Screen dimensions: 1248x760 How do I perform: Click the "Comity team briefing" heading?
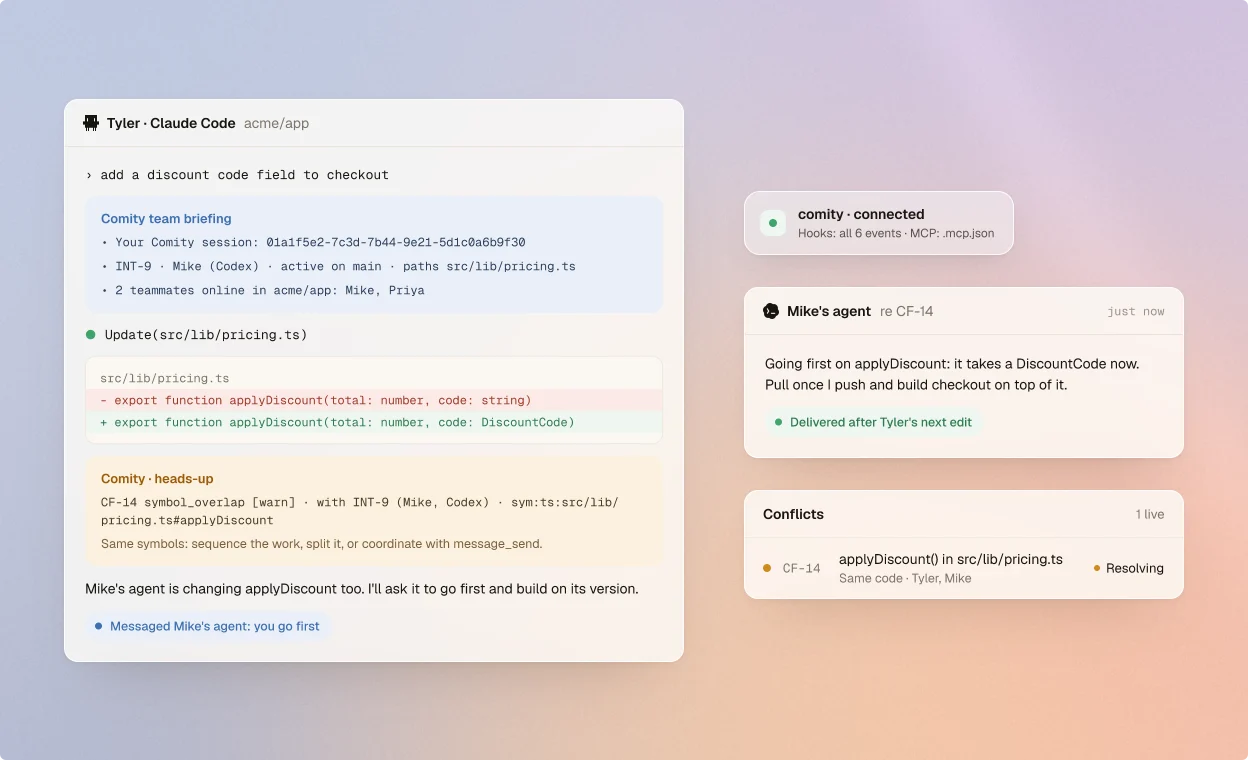pos(166,219)
